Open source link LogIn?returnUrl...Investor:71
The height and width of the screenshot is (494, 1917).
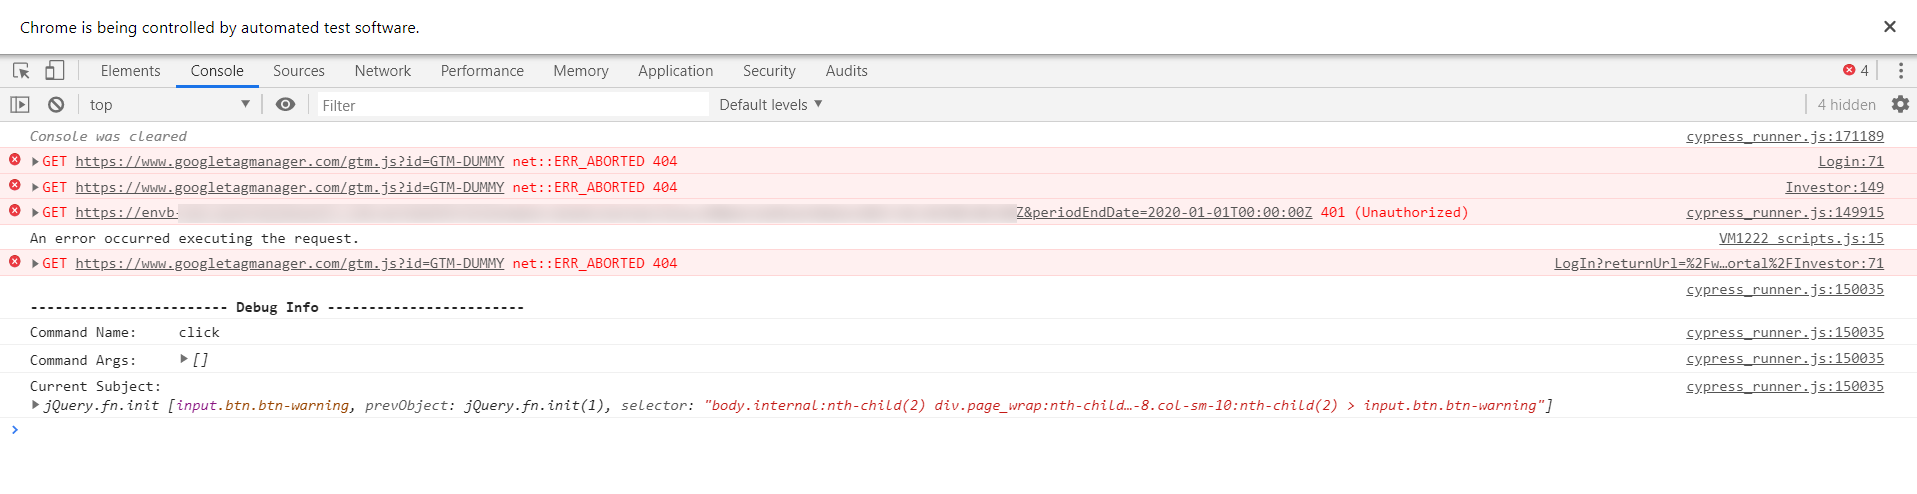[x=1719, y=264]
